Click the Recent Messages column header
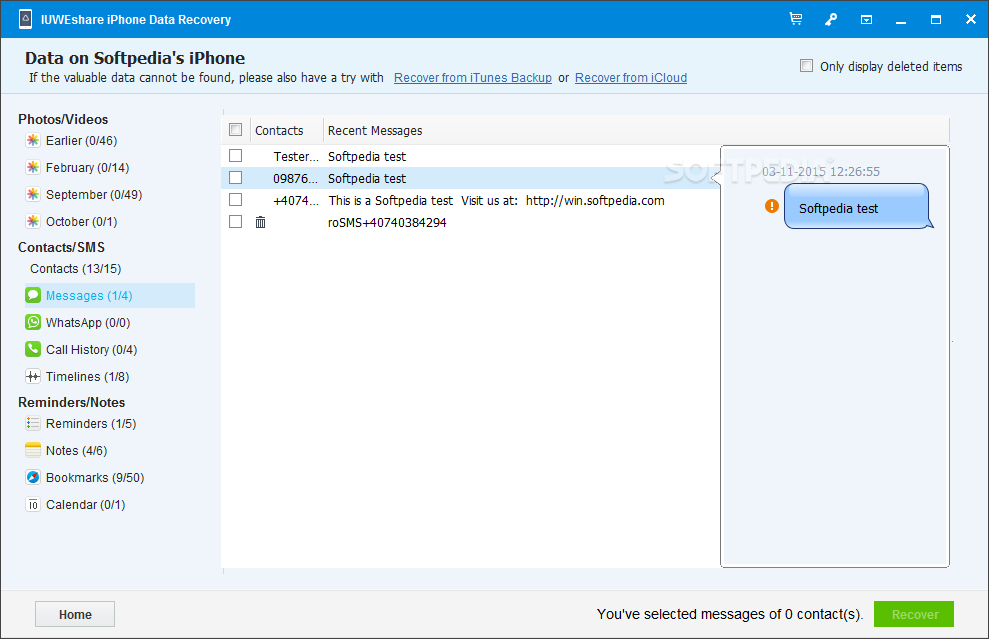Viewport: 989px width, 639px height. [375, 131]
